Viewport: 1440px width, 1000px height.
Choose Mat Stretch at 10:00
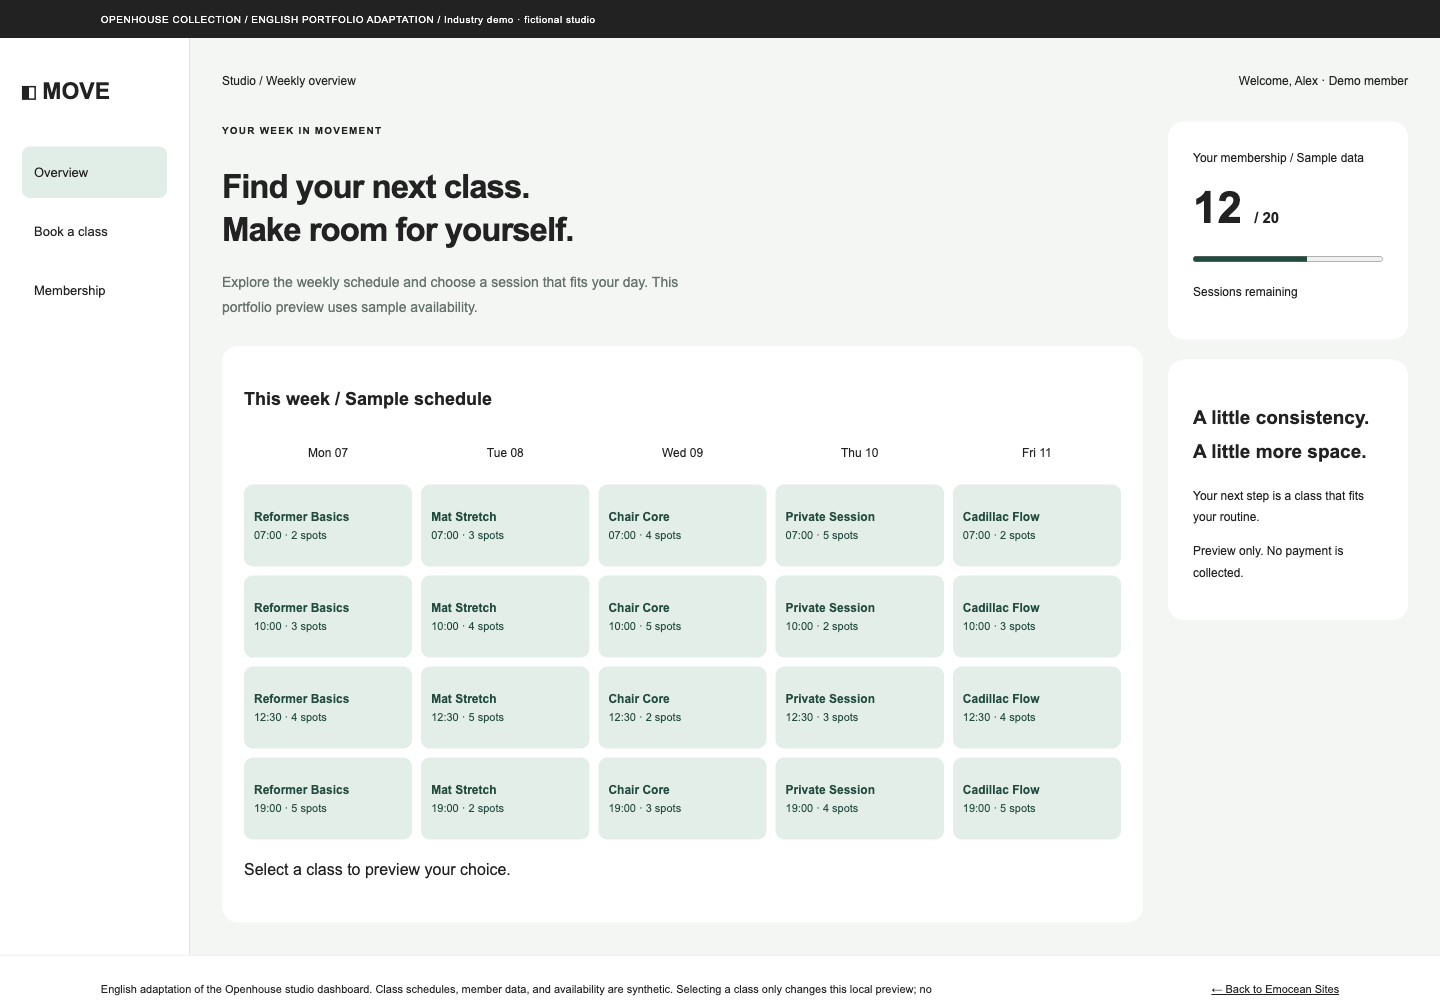505,617
